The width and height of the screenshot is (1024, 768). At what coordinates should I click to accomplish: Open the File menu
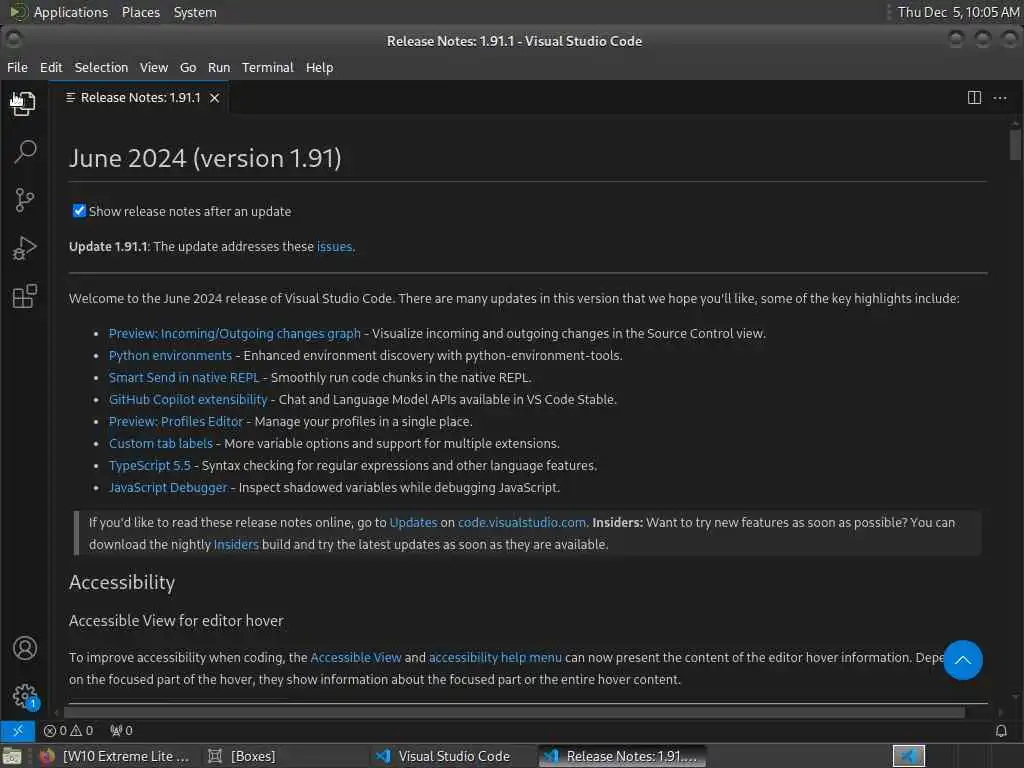click(17, 67)
